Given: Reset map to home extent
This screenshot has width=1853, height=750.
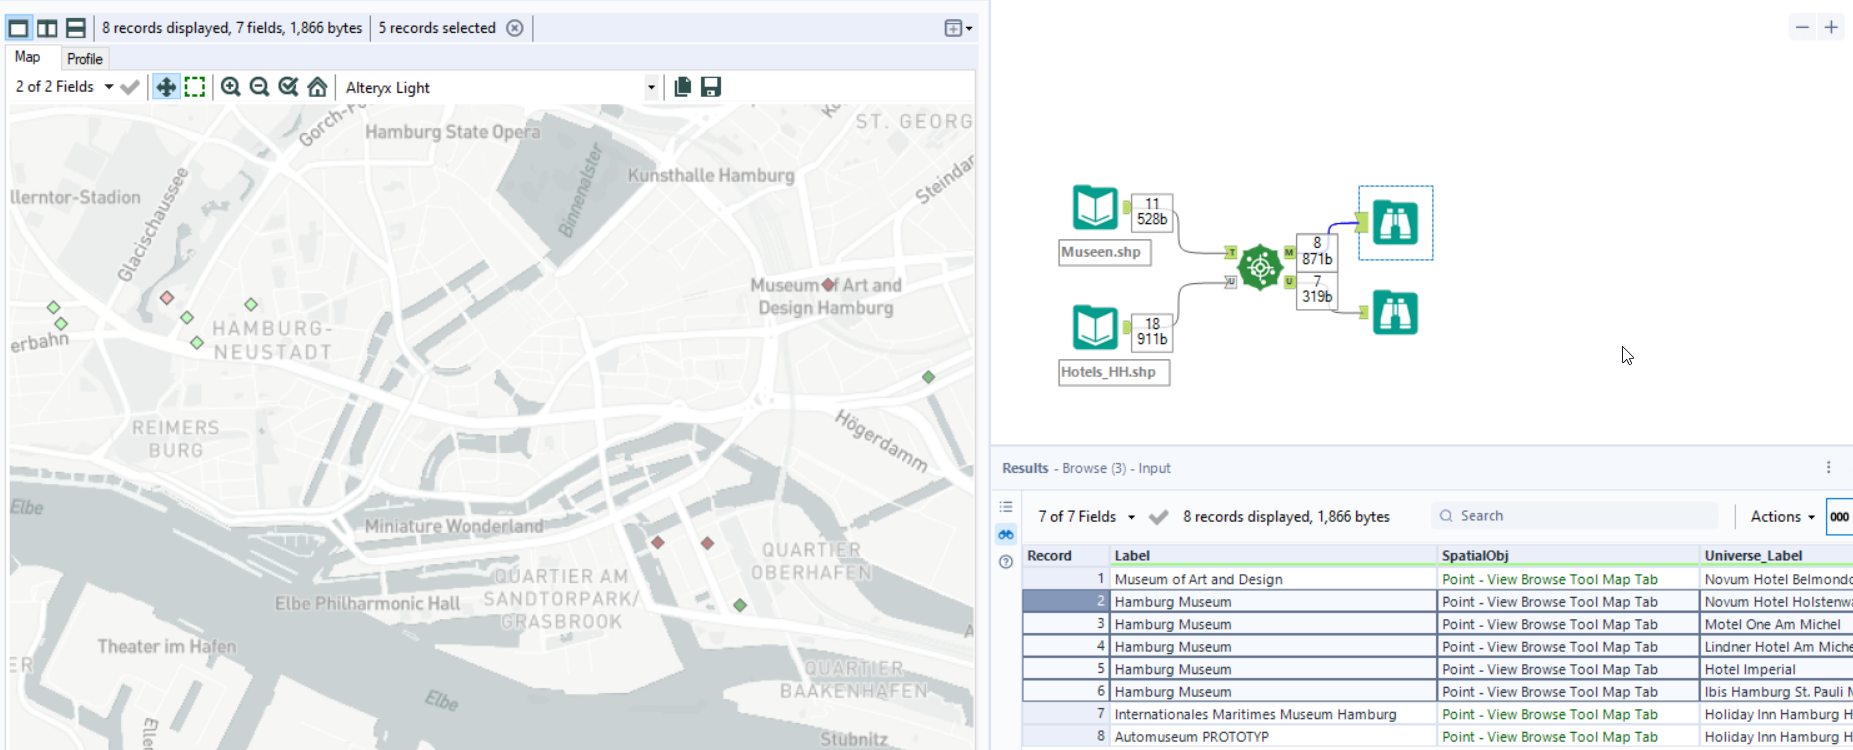Looking at the screenshot, I should point(317,87).
